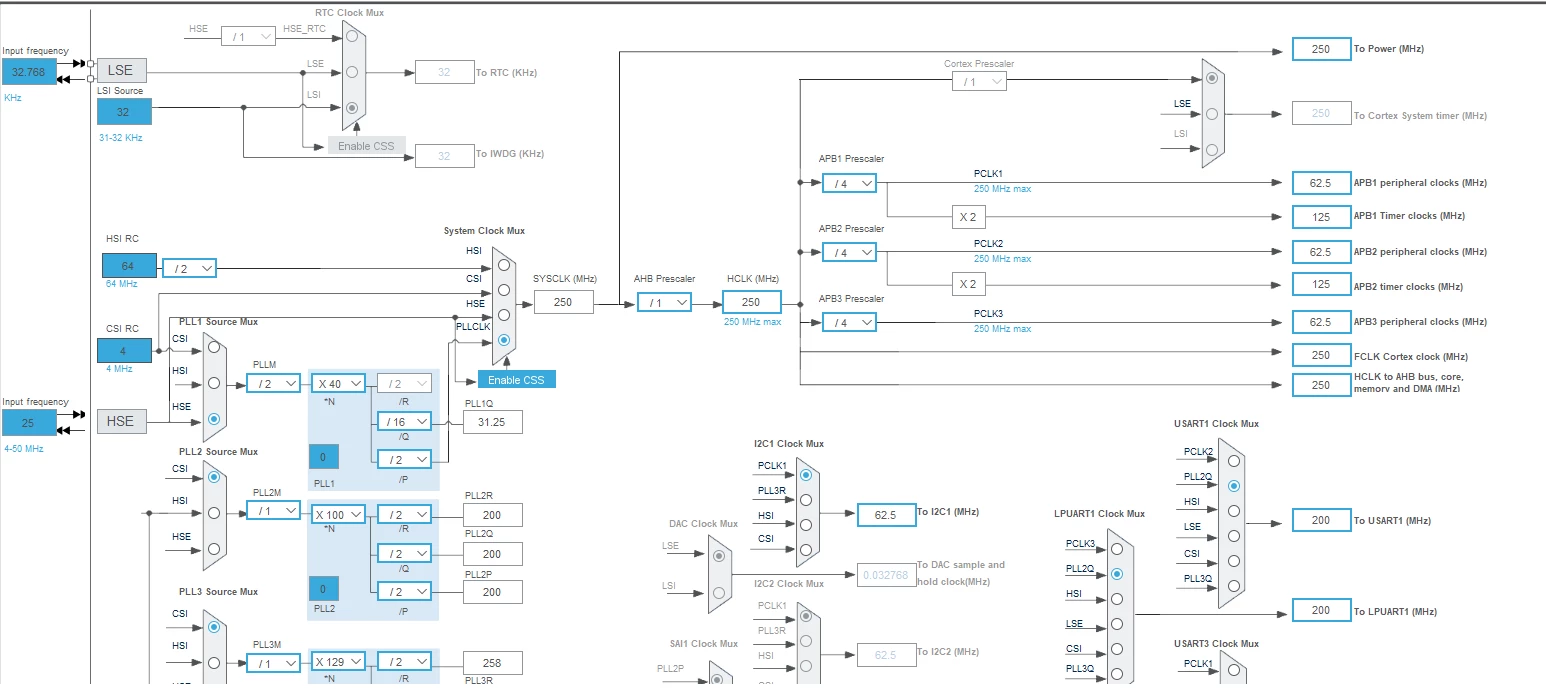
Task: Select HSE in PLL1 Source Mux
Action: [214, 418]
